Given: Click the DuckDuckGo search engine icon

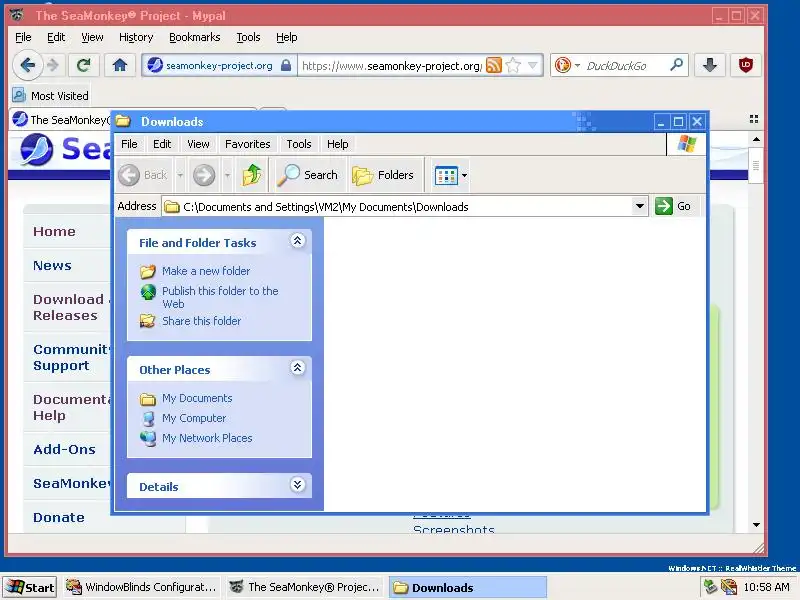Looking at the screenshot, I should tap(563, 65).
